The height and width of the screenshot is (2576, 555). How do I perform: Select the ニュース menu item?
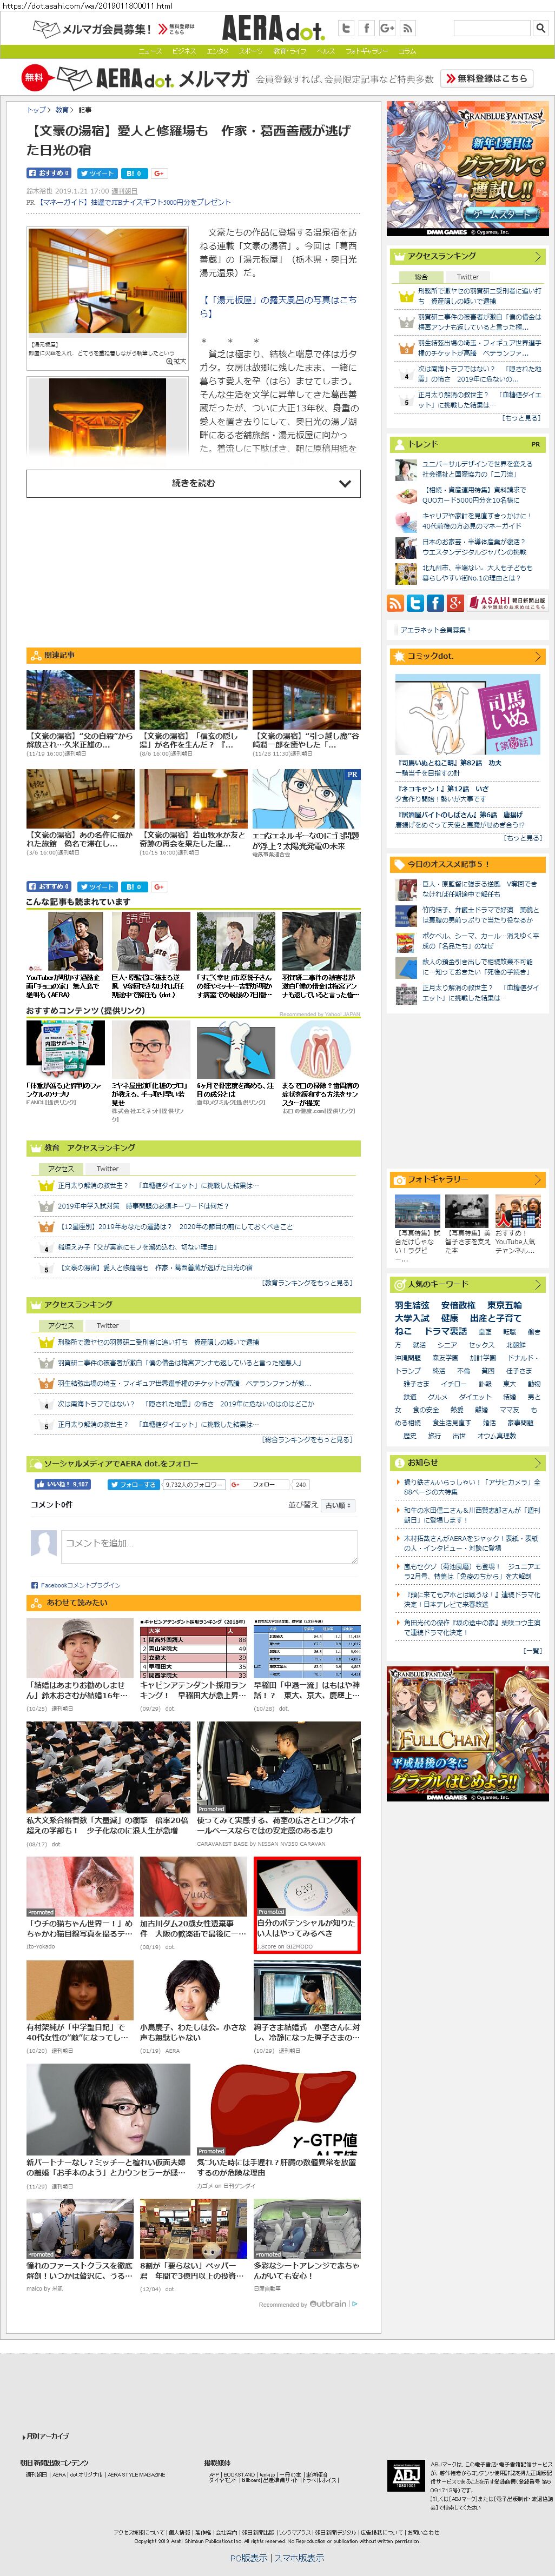pos(150,51)
